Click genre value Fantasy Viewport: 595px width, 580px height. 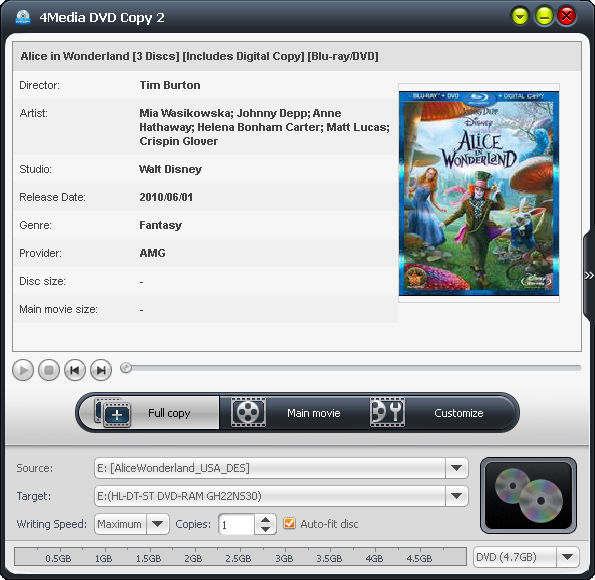point(161,225)
